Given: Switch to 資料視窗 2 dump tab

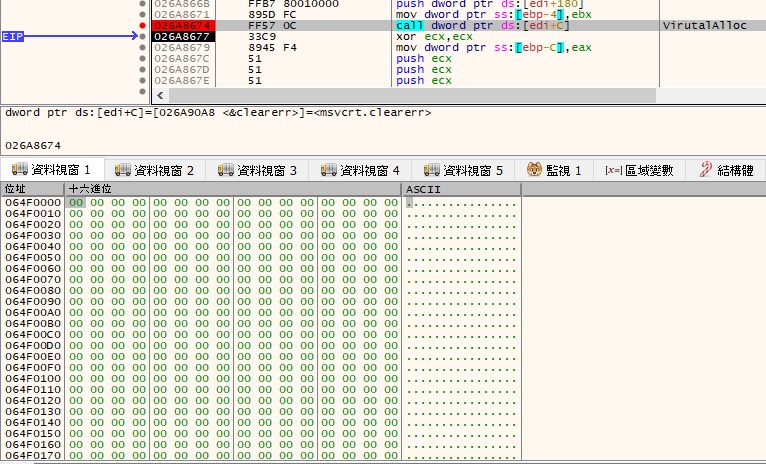Looking at the screenshot, I should pos(154,170).
